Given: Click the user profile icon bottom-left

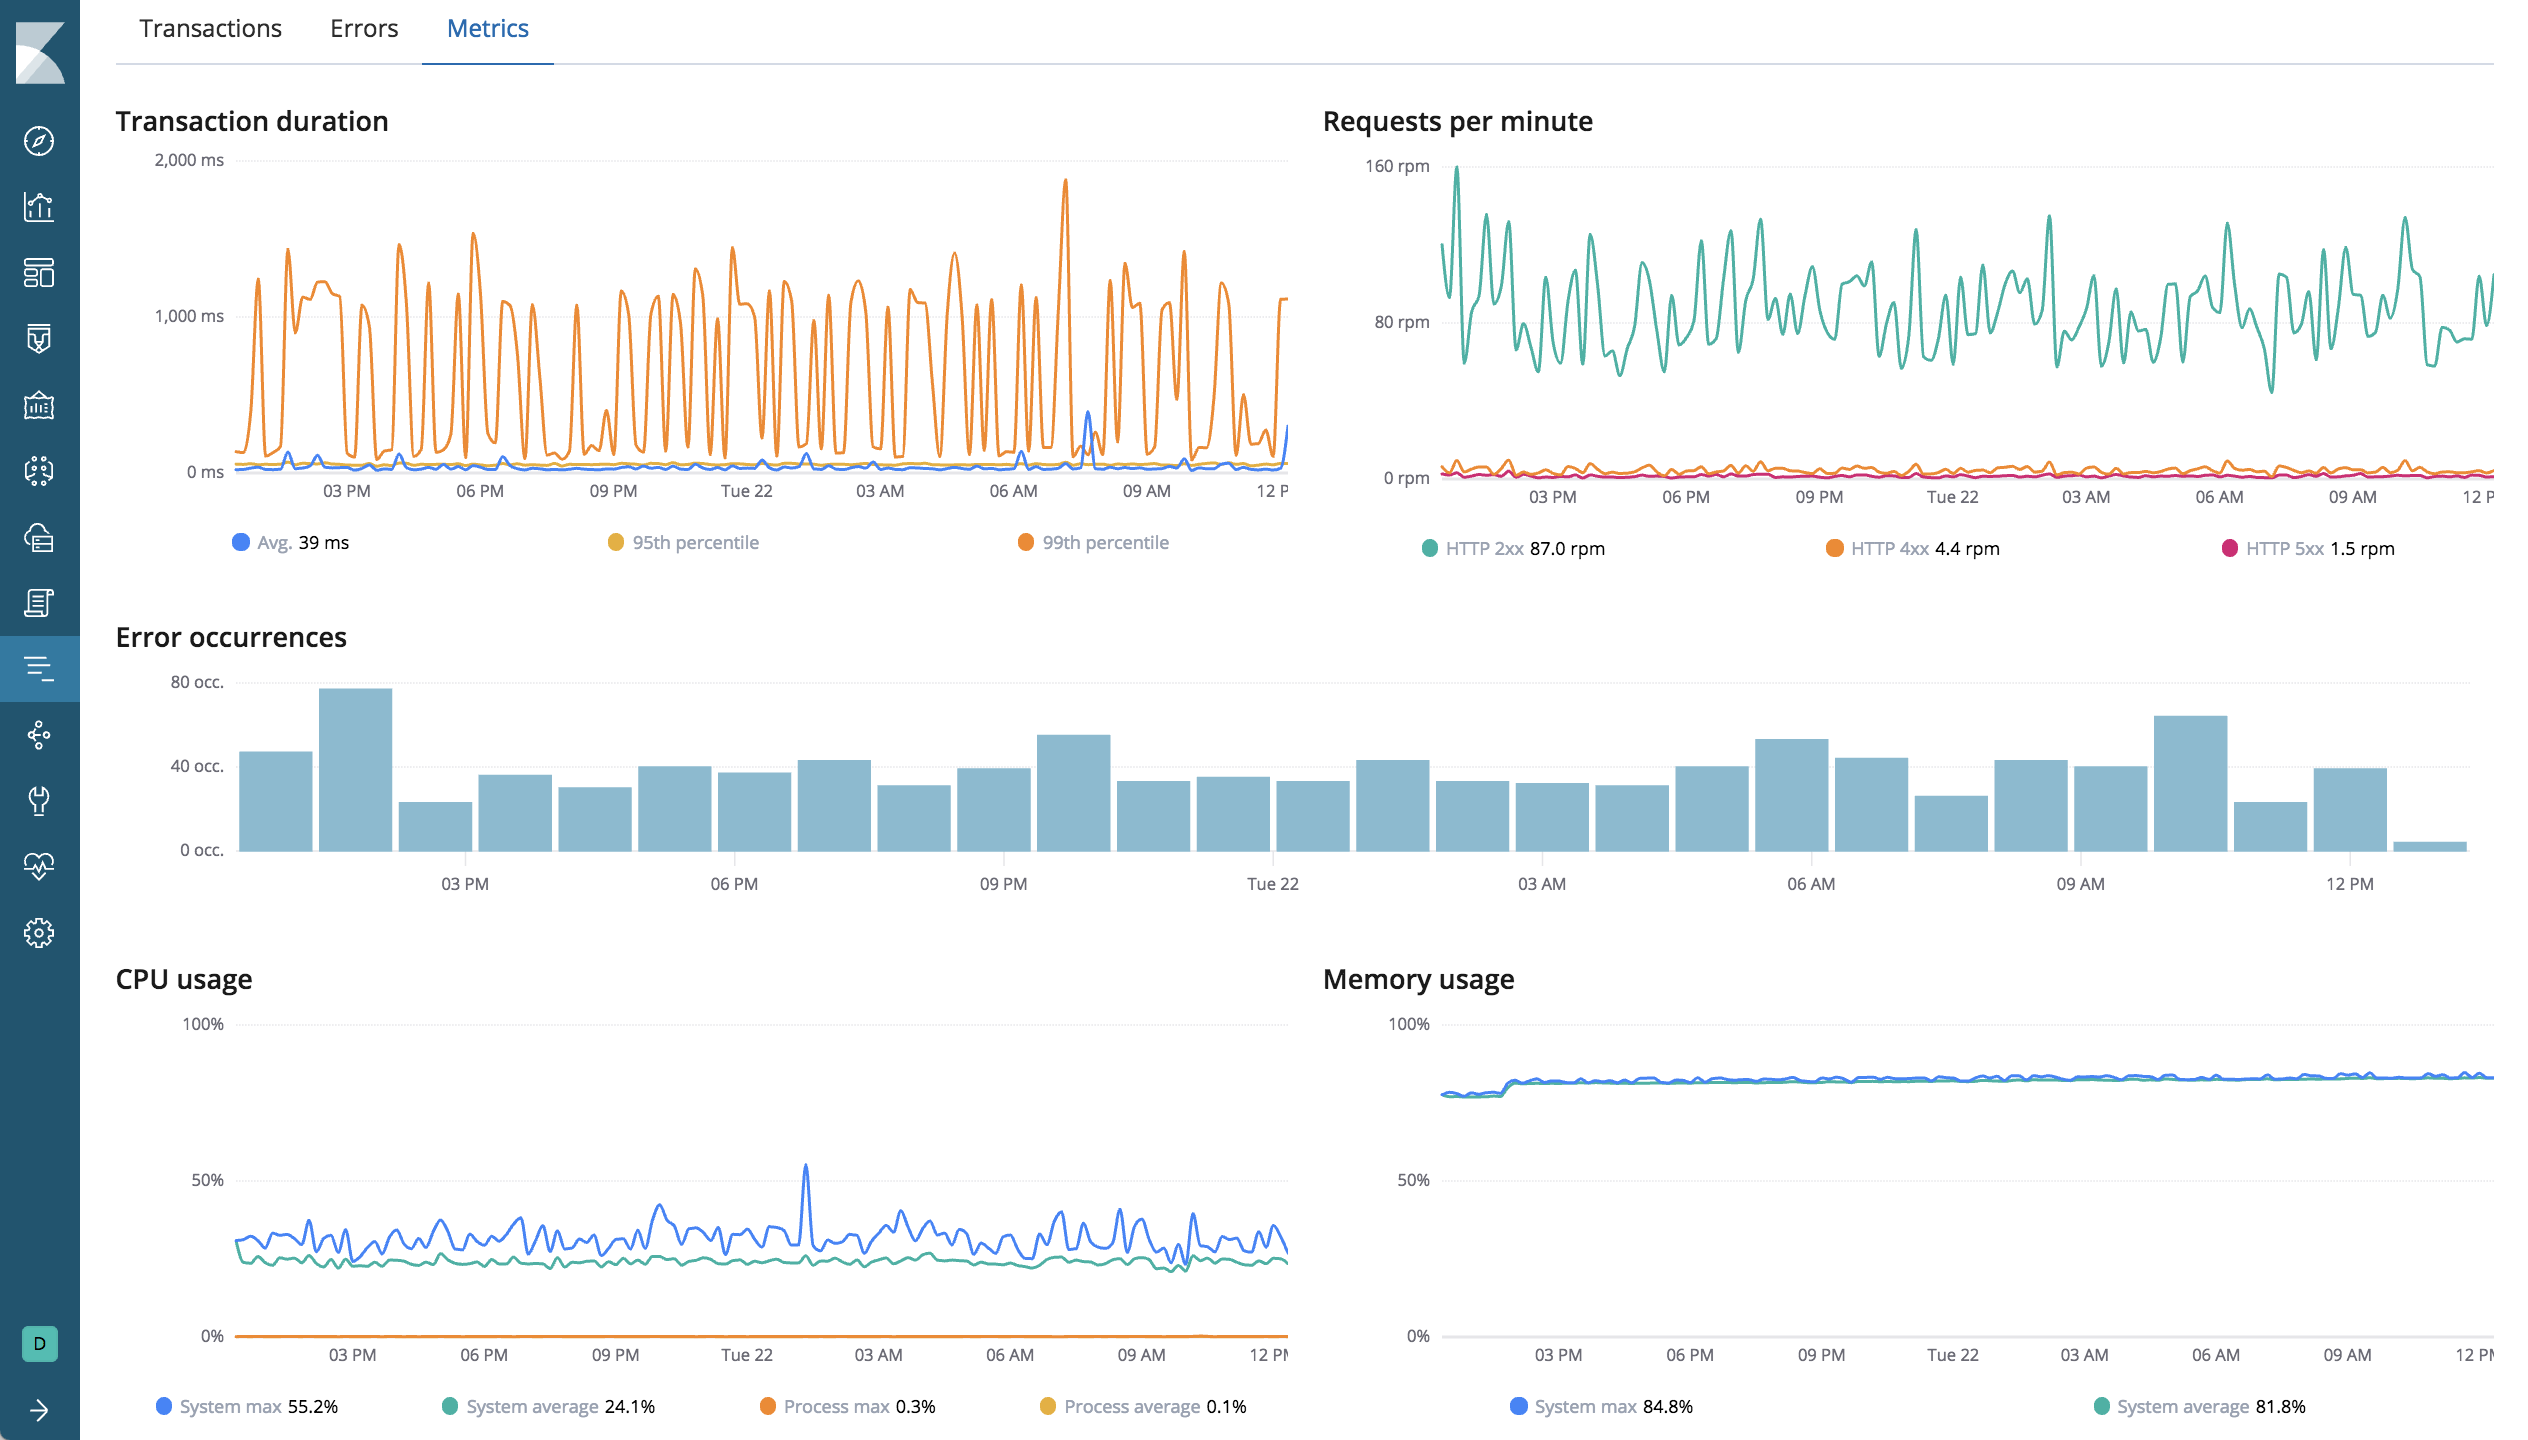Looking at the screenshot, I should [42, 1343].
